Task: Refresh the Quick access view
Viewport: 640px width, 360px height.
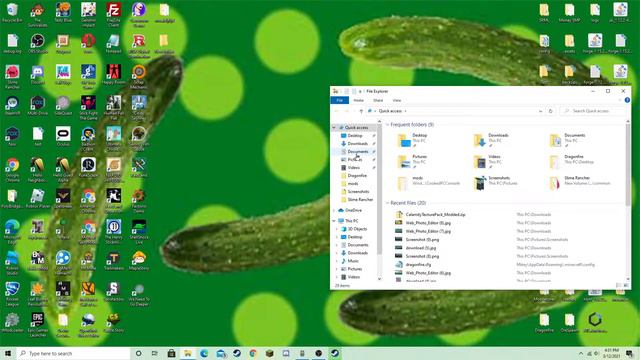Action: [550, 111]
